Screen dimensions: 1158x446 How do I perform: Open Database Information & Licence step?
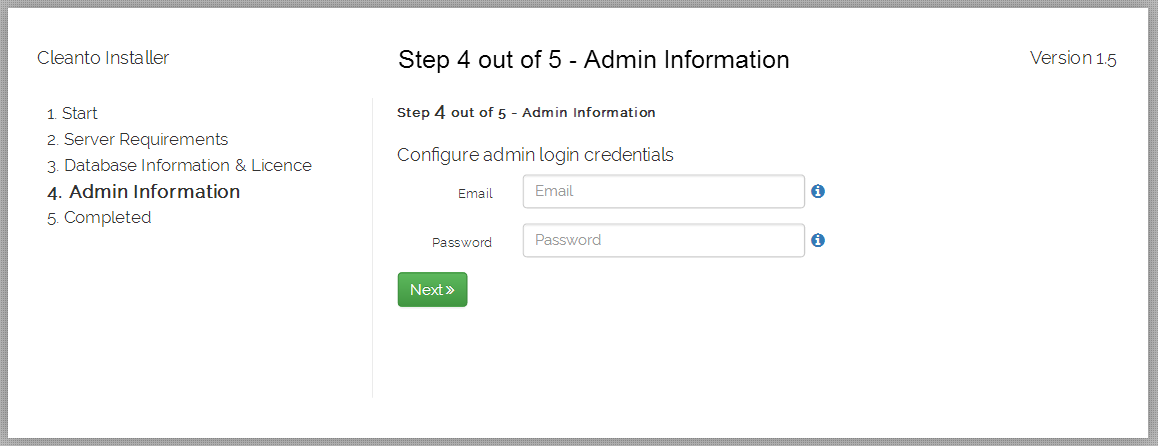tap(179, 165)
